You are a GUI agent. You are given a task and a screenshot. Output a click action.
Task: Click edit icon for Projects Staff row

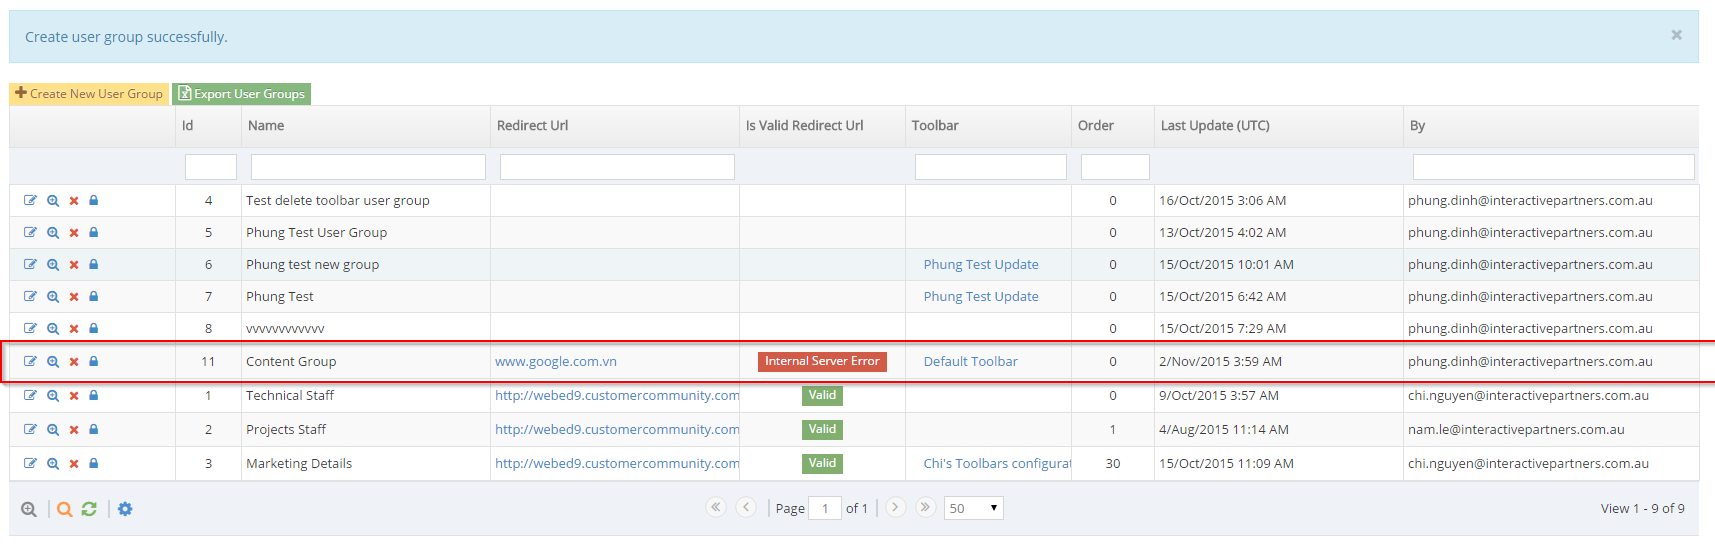click(x=30, y=429)
